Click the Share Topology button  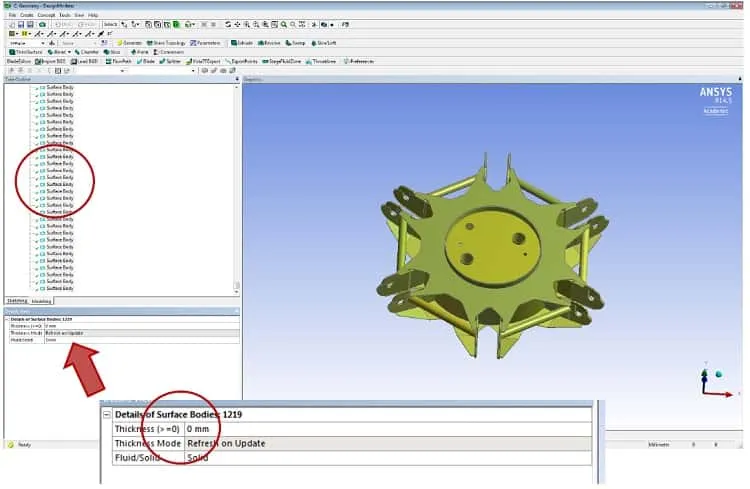(x=166, y=43)
